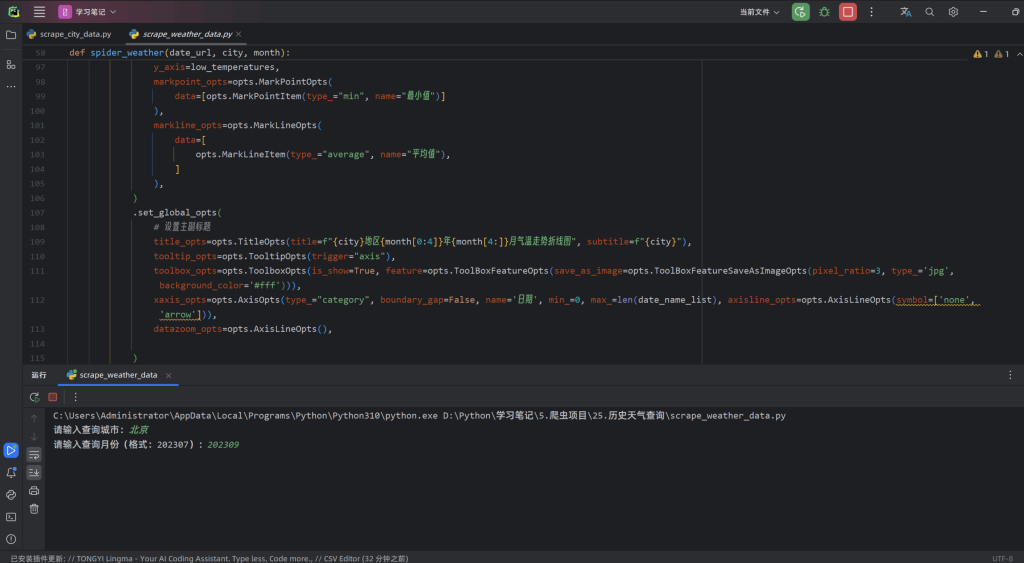Print the console output using printer icon

point(34,491)
